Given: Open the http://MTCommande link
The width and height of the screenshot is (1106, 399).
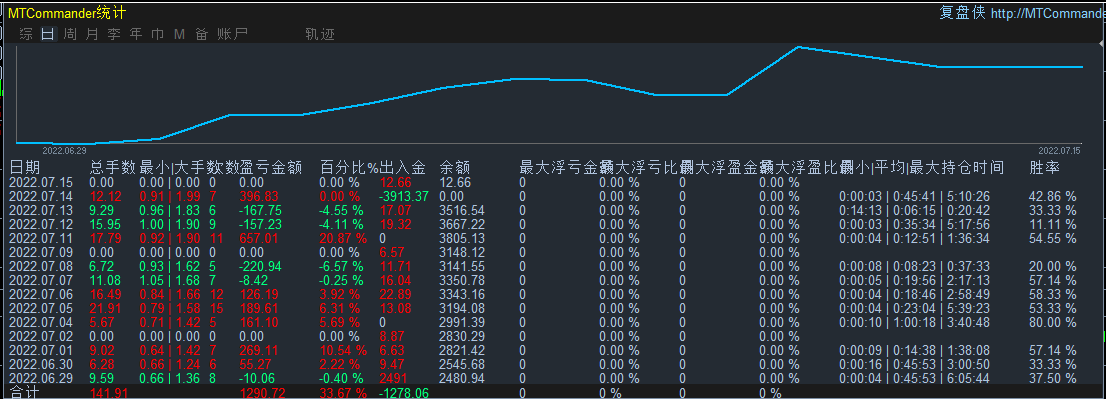Looking at the screenshot, I should (x=1048, y=13).
